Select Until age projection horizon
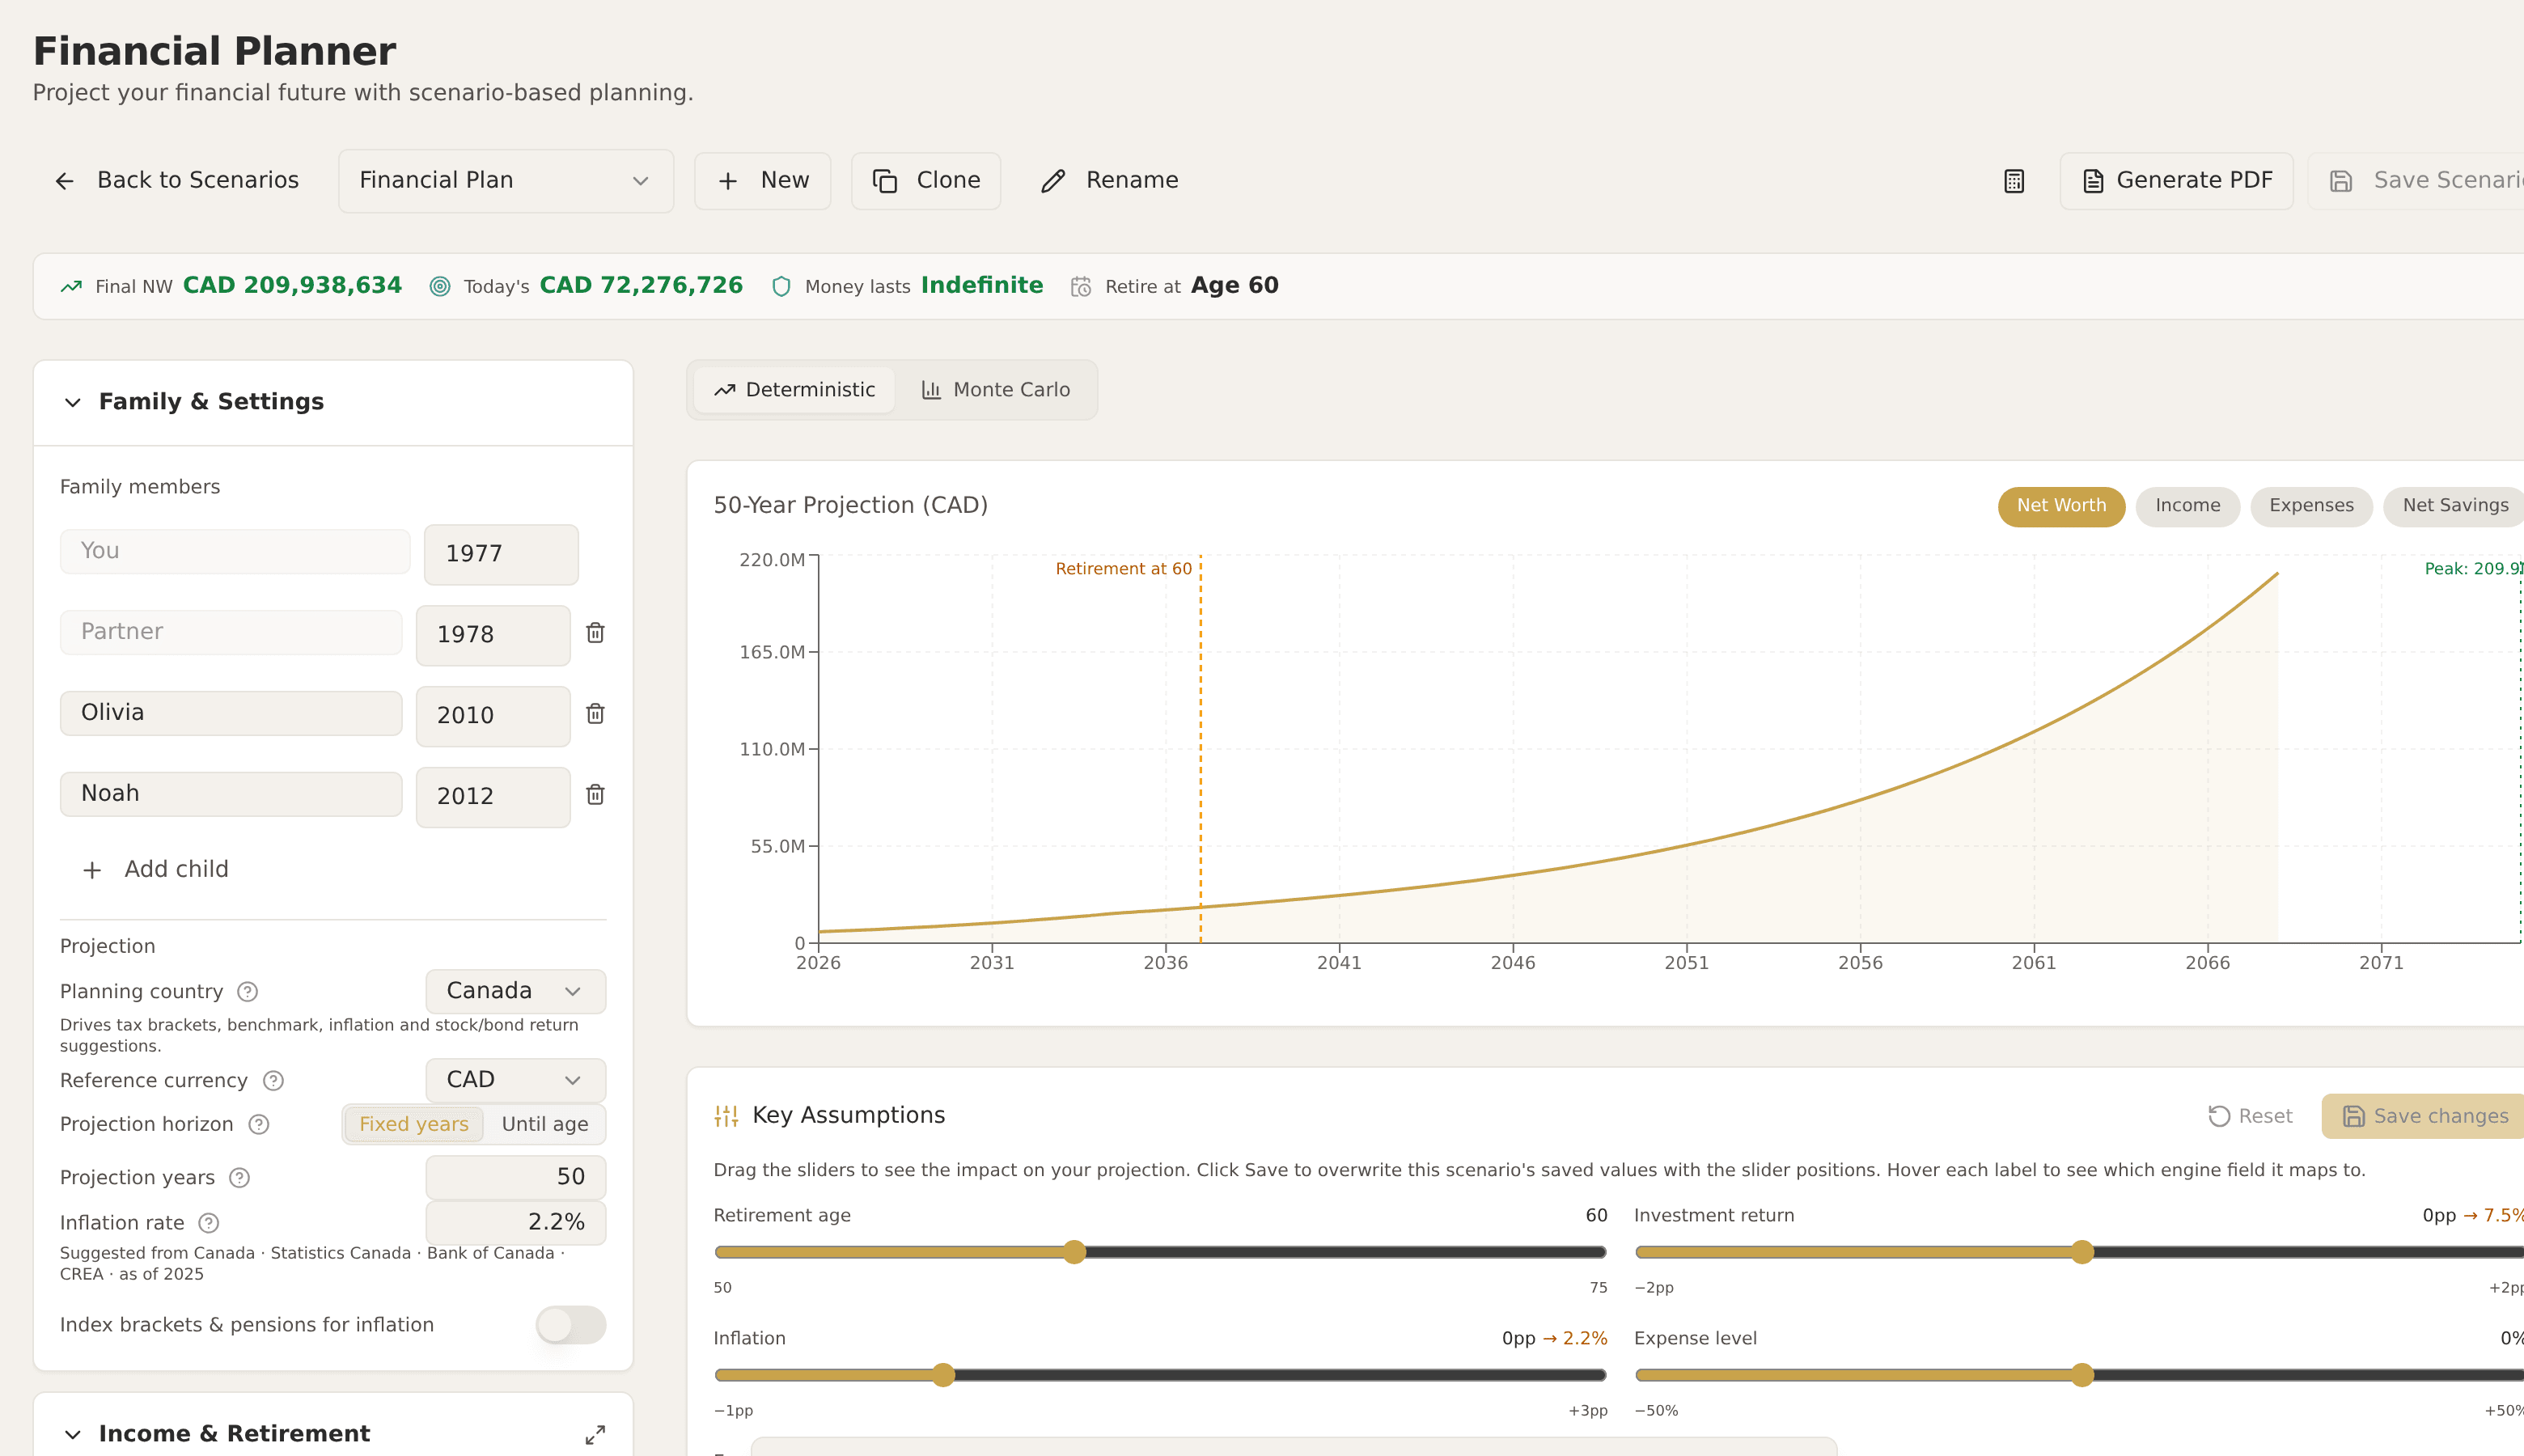Image resolution: width=2524 pixels, height=1456 pixels. pyautogui.click(x=545, y=1124)
